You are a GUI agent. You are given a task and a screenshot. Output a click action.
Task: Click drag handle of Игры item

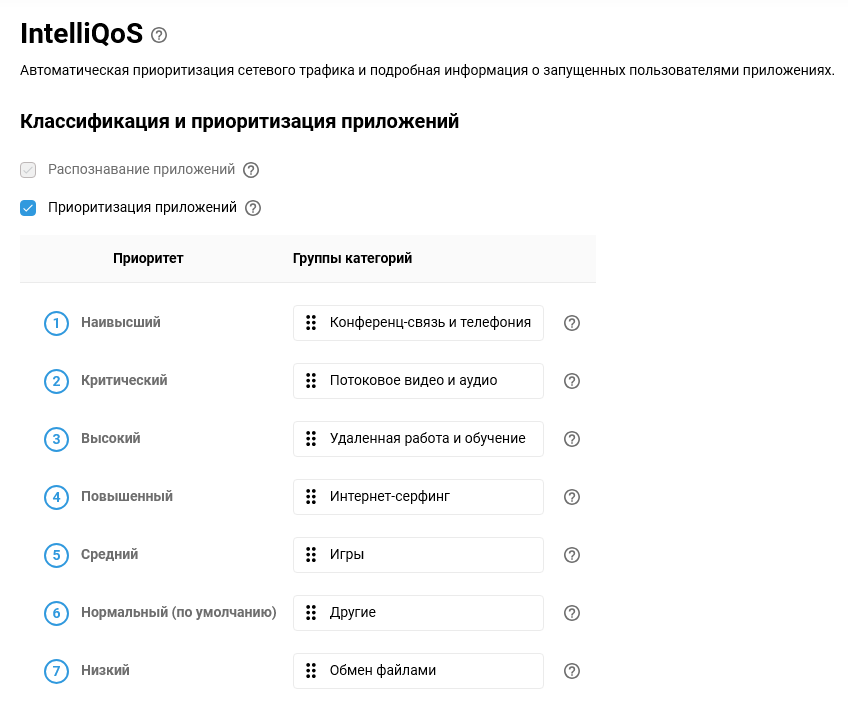click(311, 554)
